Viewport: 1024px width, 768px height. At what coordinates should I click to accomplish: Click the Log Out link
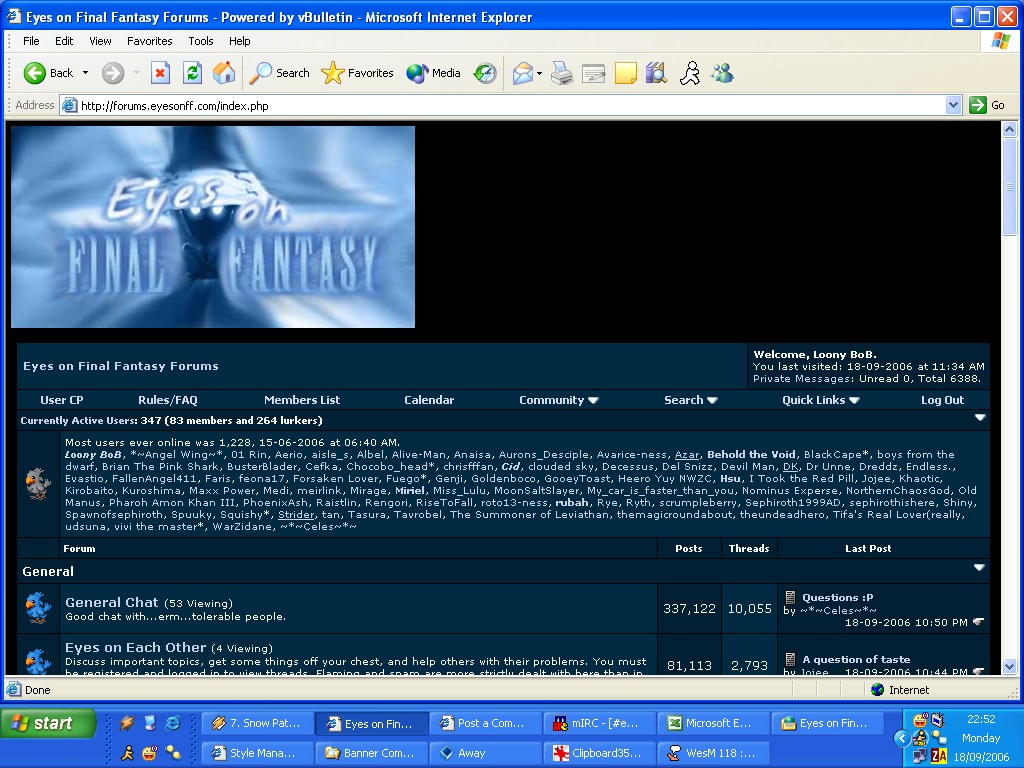[942, 400]
